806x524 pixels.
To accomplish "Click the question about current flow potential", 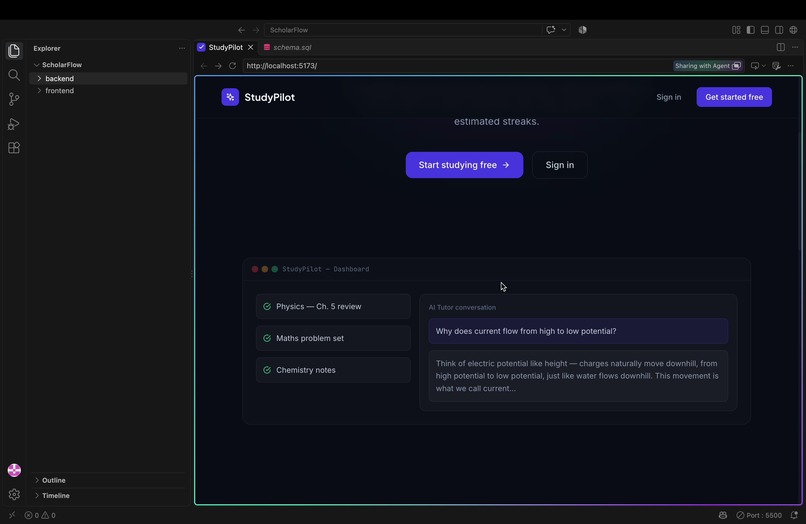I will (578, 331).
